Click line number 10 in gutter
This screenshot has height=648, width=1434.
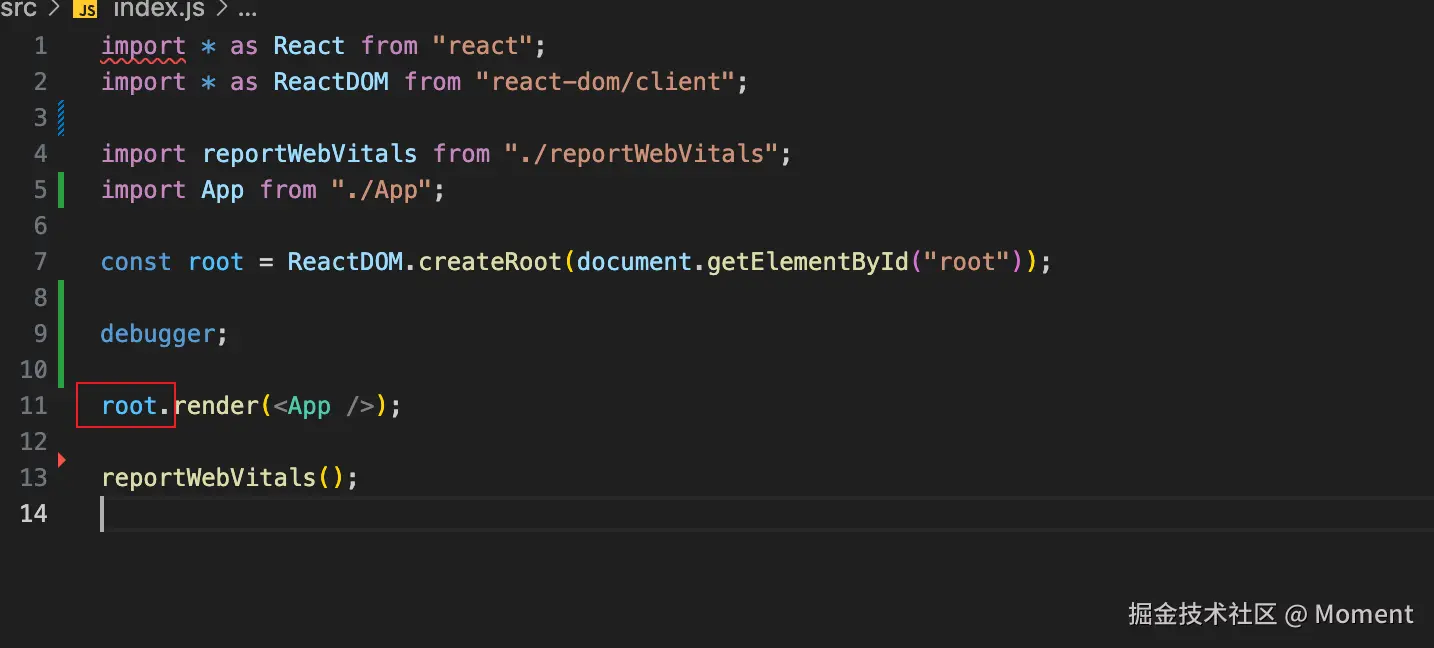point(34,370)
